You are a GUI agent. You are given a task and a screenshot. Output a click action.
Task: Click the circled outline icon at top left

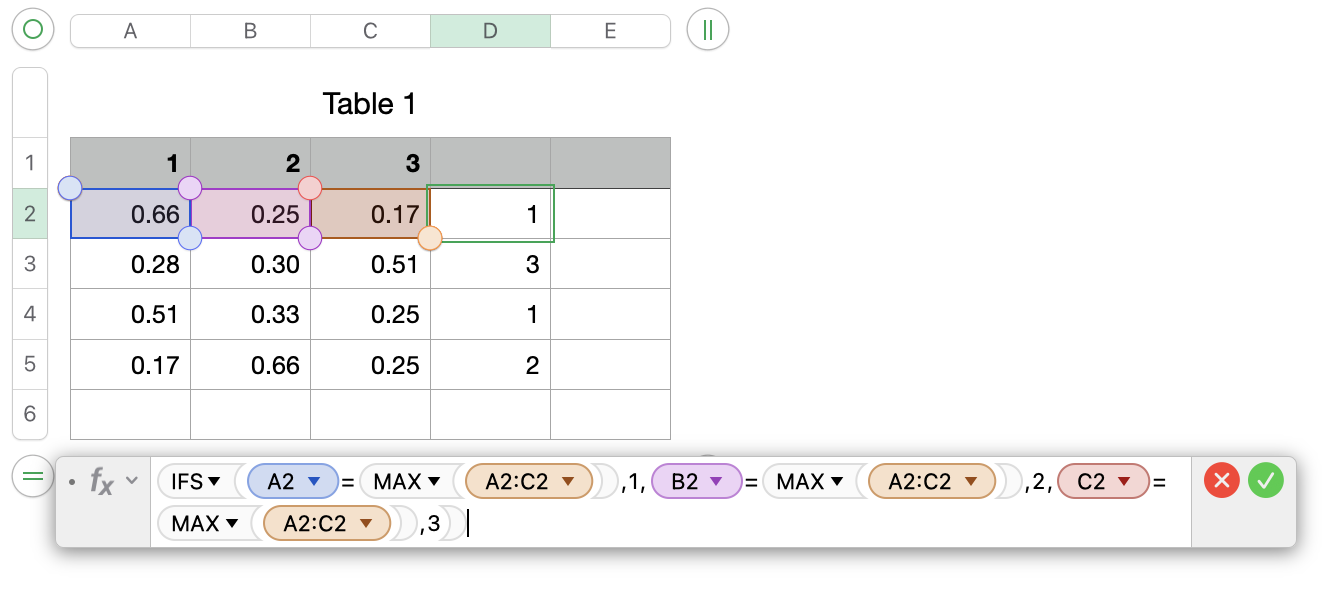[x=33, y=30]
